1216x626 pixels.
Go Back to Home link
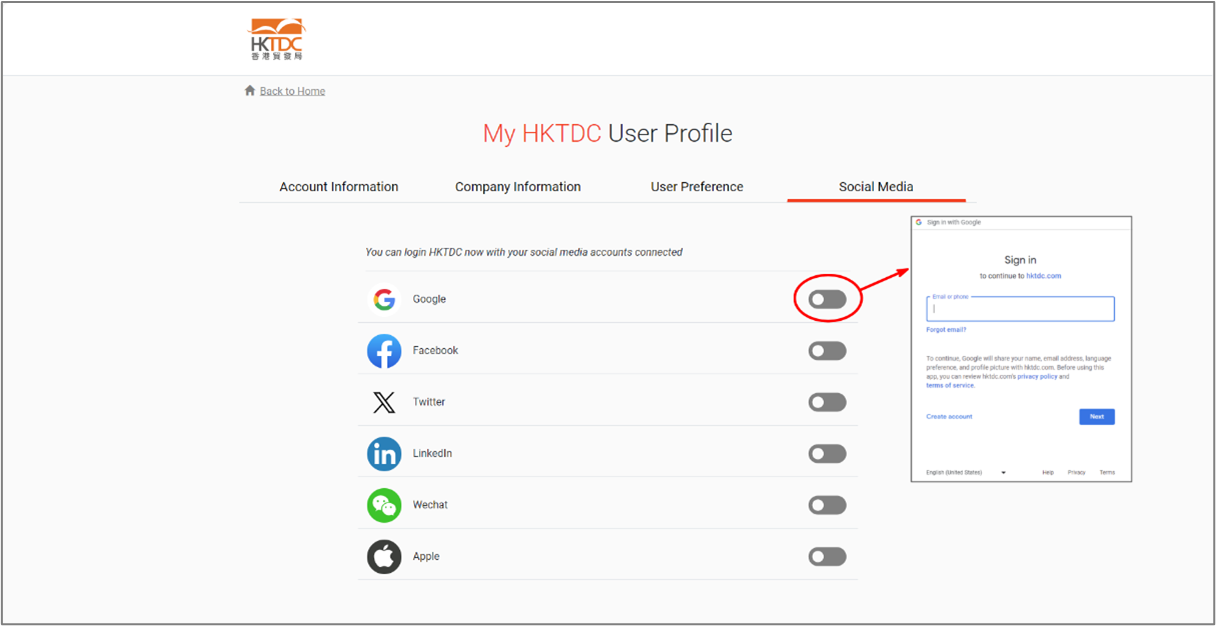coord(292,91)
